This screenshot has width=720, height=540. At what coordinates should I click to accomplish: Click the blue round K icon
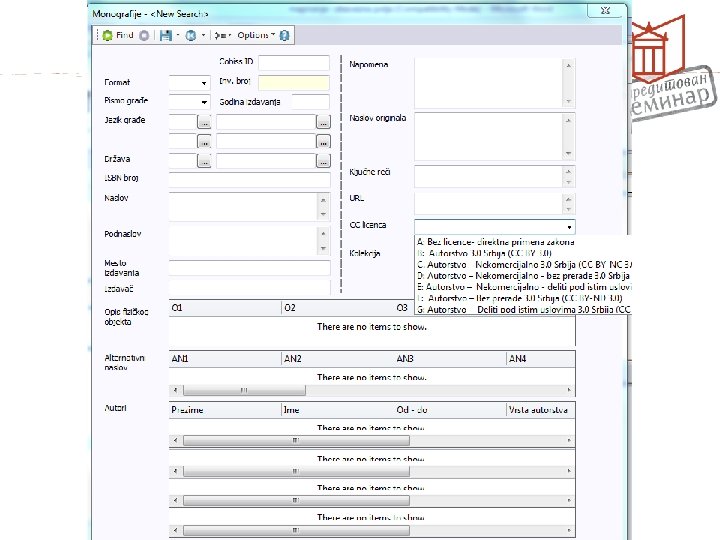click(x=191, y=35)
